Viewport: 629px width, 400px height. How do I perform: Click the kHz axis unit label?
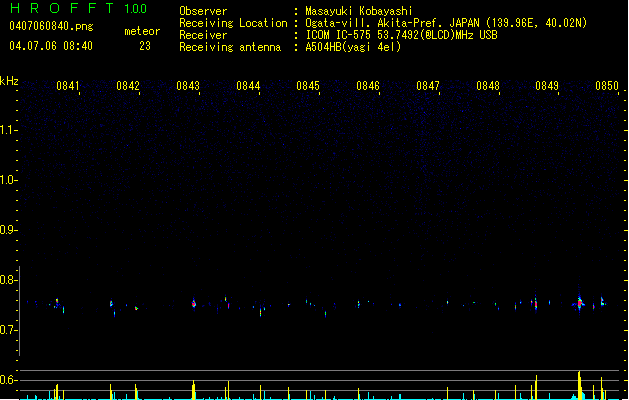[9, 81]
